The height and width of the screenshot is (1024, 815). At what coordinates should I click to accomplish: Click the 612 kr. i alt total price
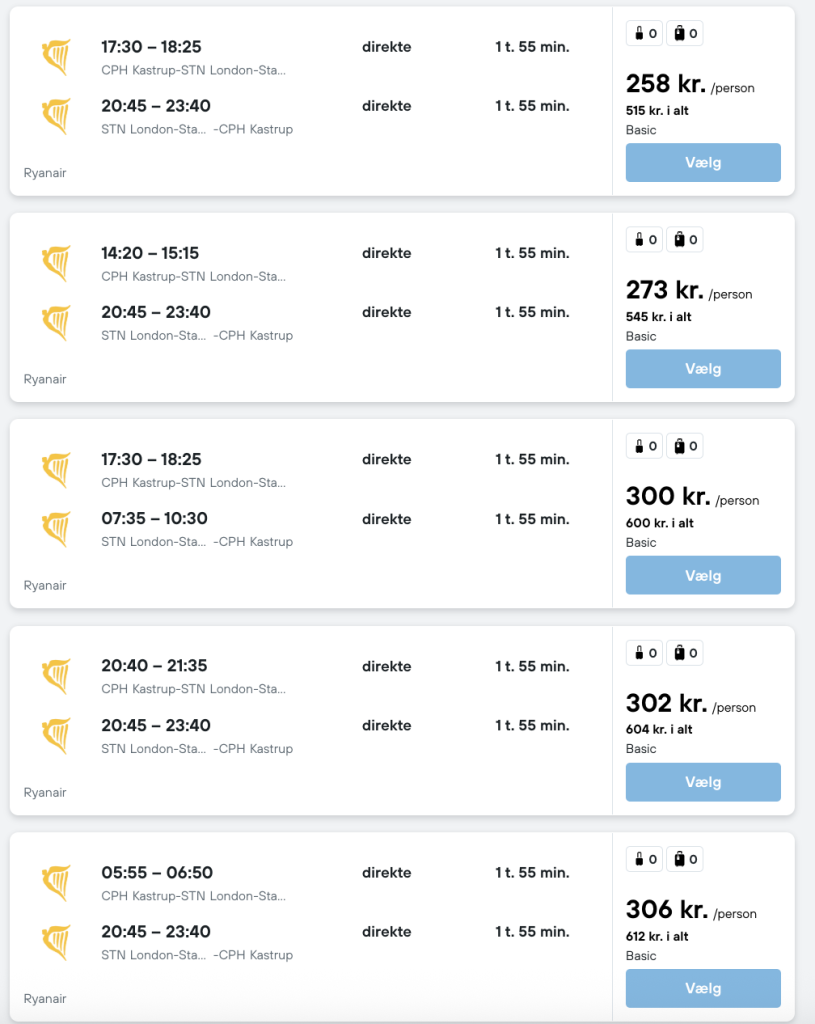(657, 936)
